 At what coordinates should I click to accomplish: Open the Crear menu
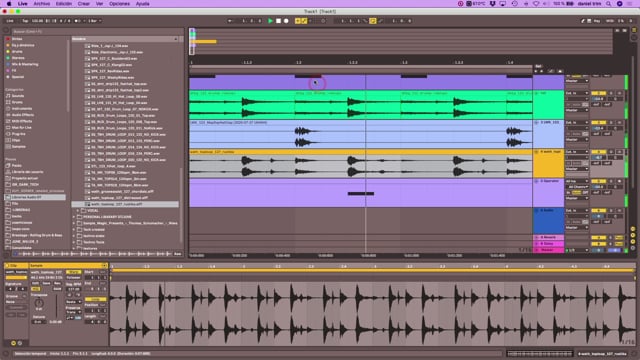coord(84,4)
